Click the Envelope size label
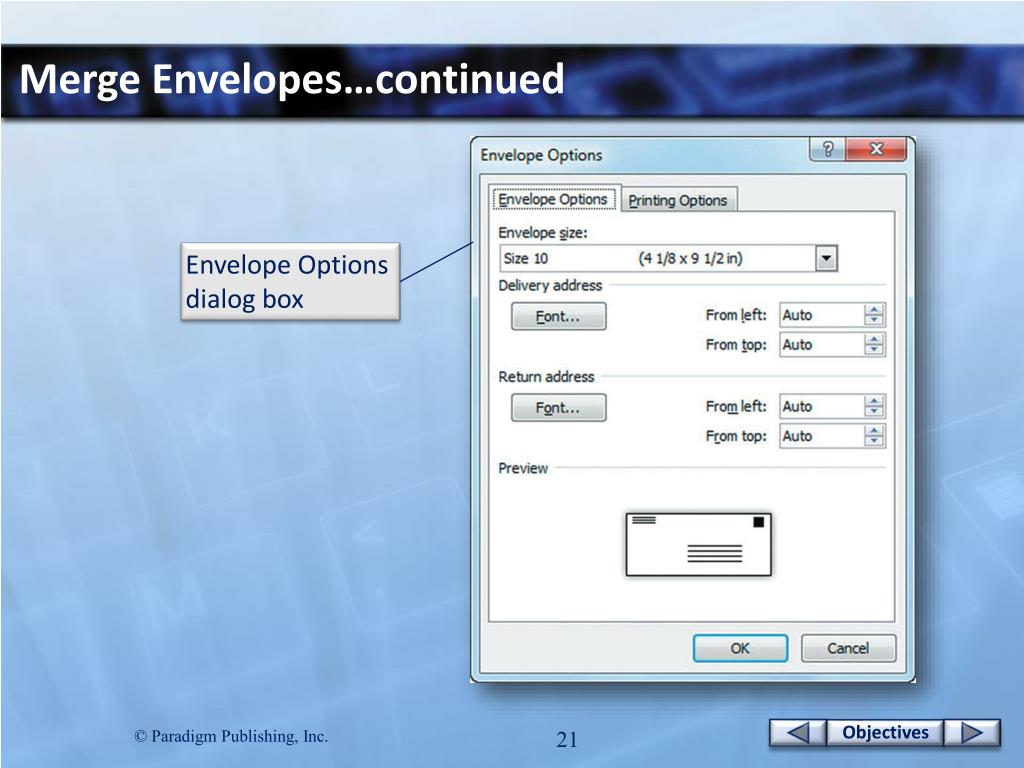This screenshot has width=1024, height=768. coord(543,233)
